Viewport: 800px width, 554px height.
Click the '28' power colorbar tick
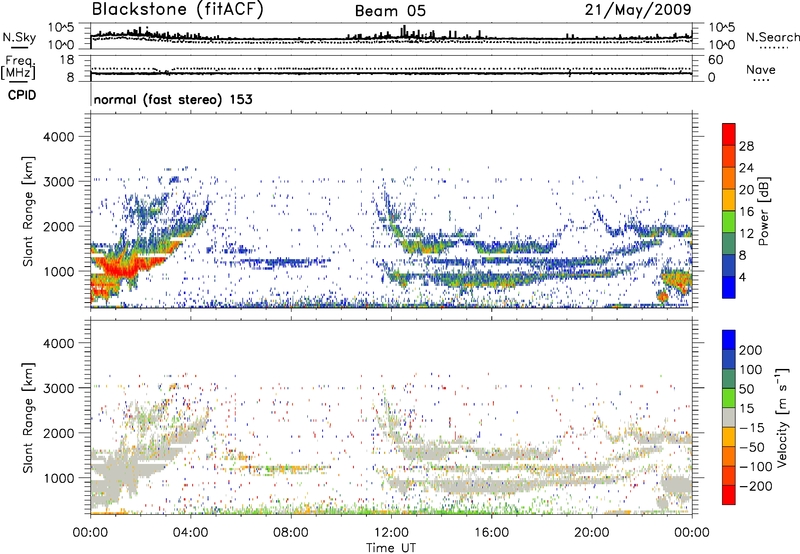(x=746, y=146)
